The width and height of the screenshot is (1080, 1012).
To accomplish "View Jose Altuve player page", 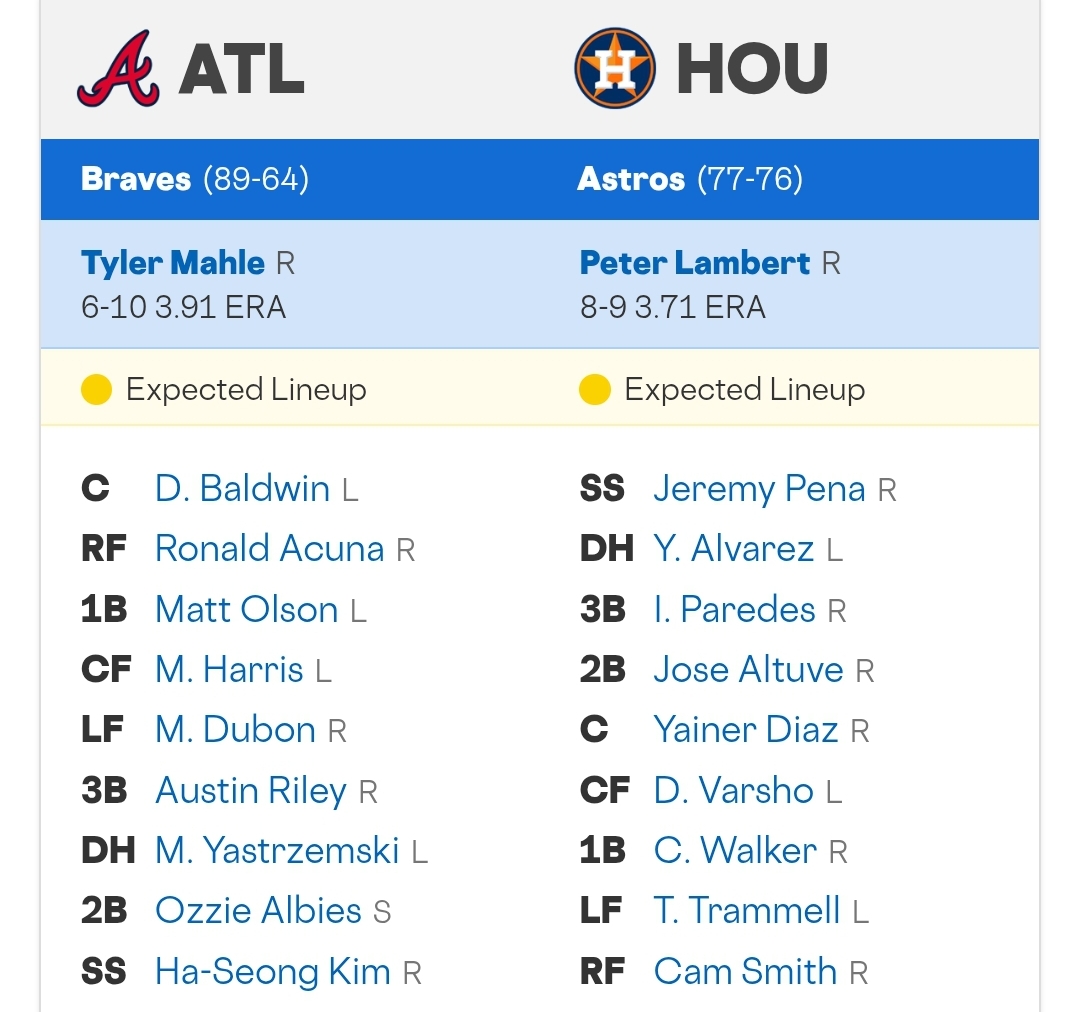I will (x=748, y=670).
